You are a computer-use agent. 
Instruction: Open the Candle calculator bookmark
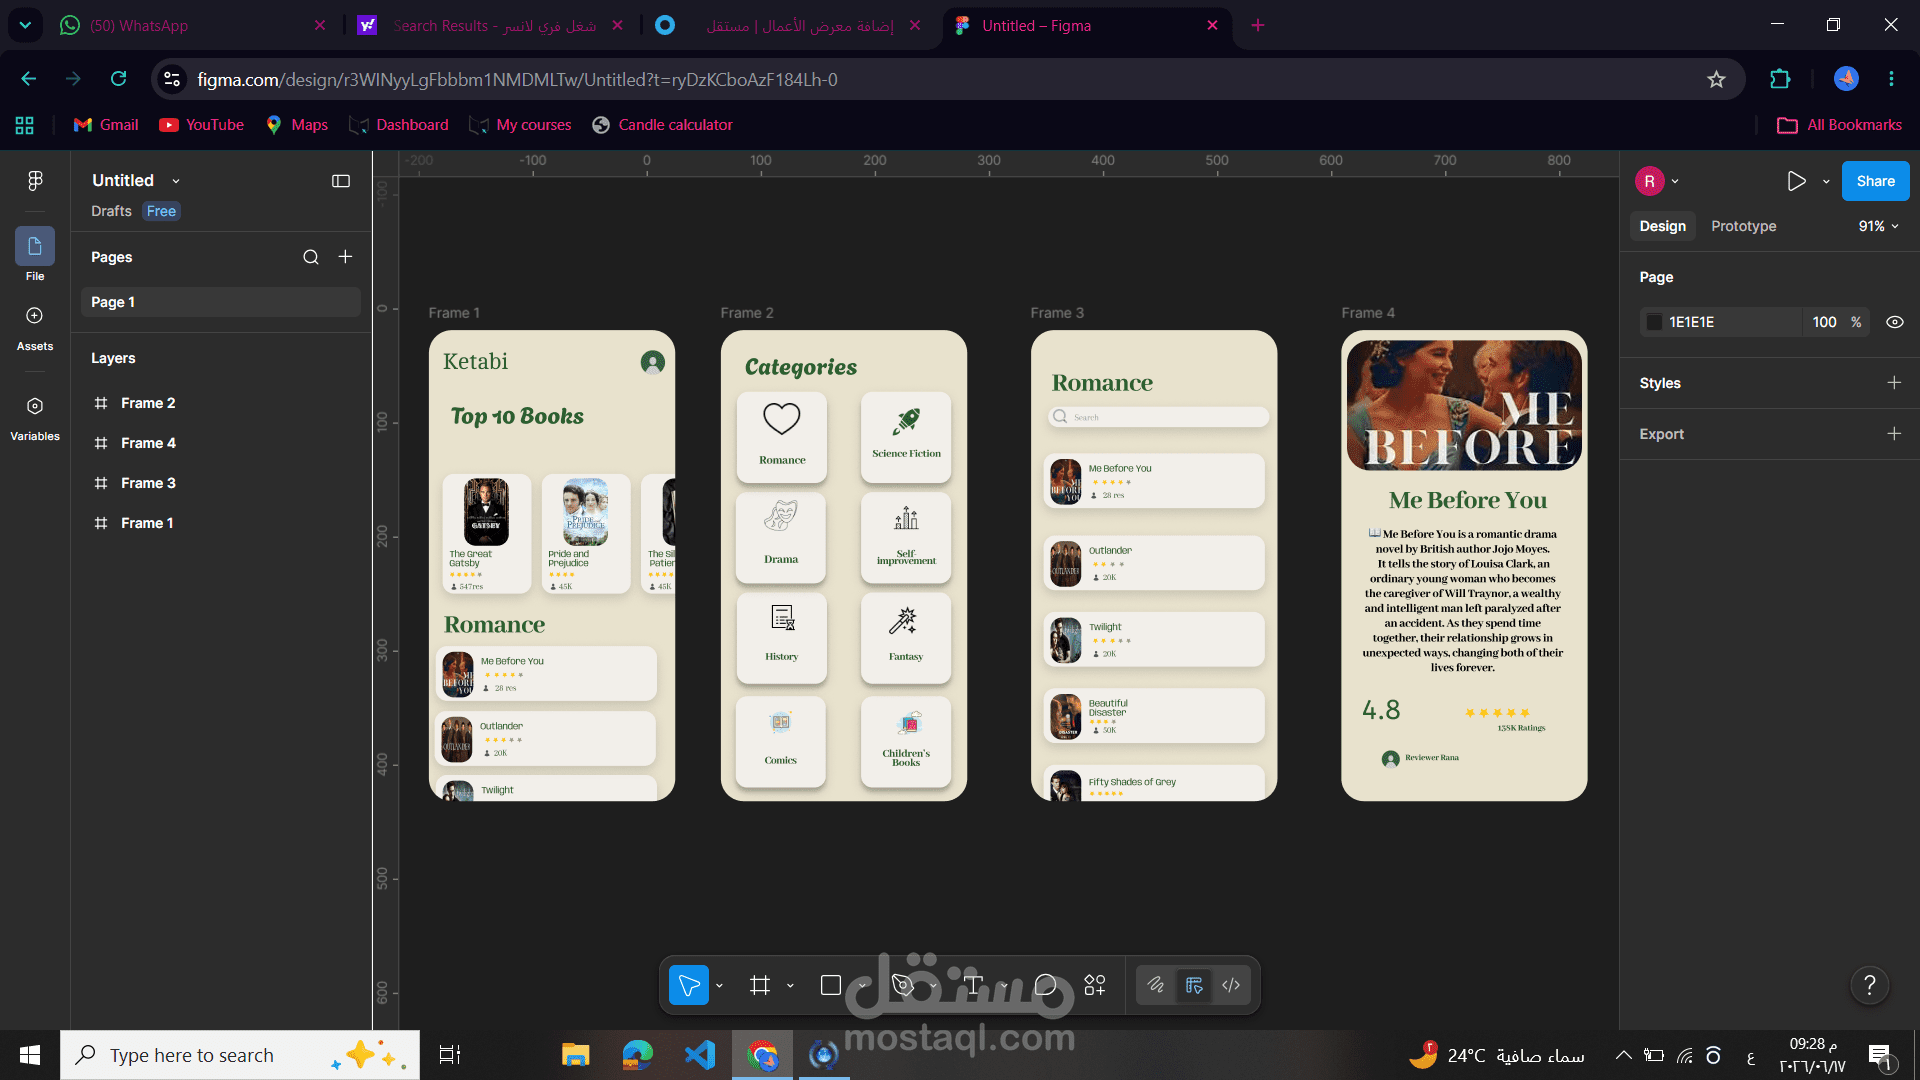(x=662, y=125)
